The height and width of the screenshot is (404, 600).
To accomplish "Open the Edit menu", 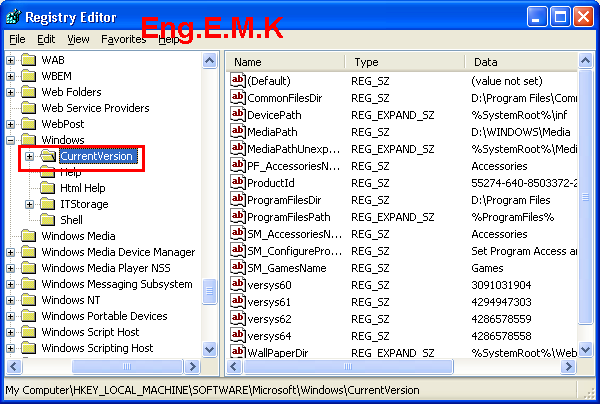I will [x=46, y=39].
